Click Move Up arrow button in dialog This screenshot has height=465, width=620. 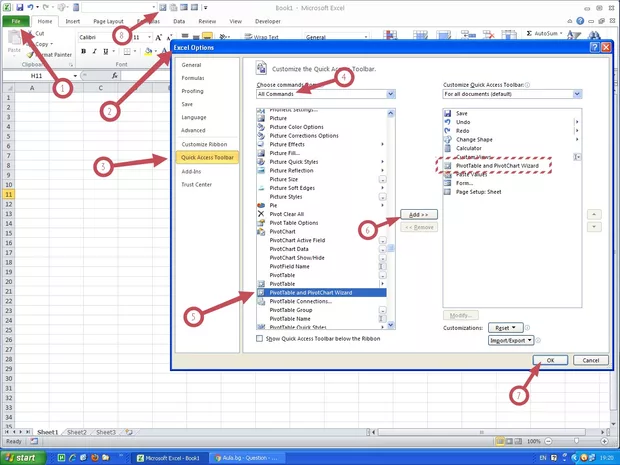594,214
